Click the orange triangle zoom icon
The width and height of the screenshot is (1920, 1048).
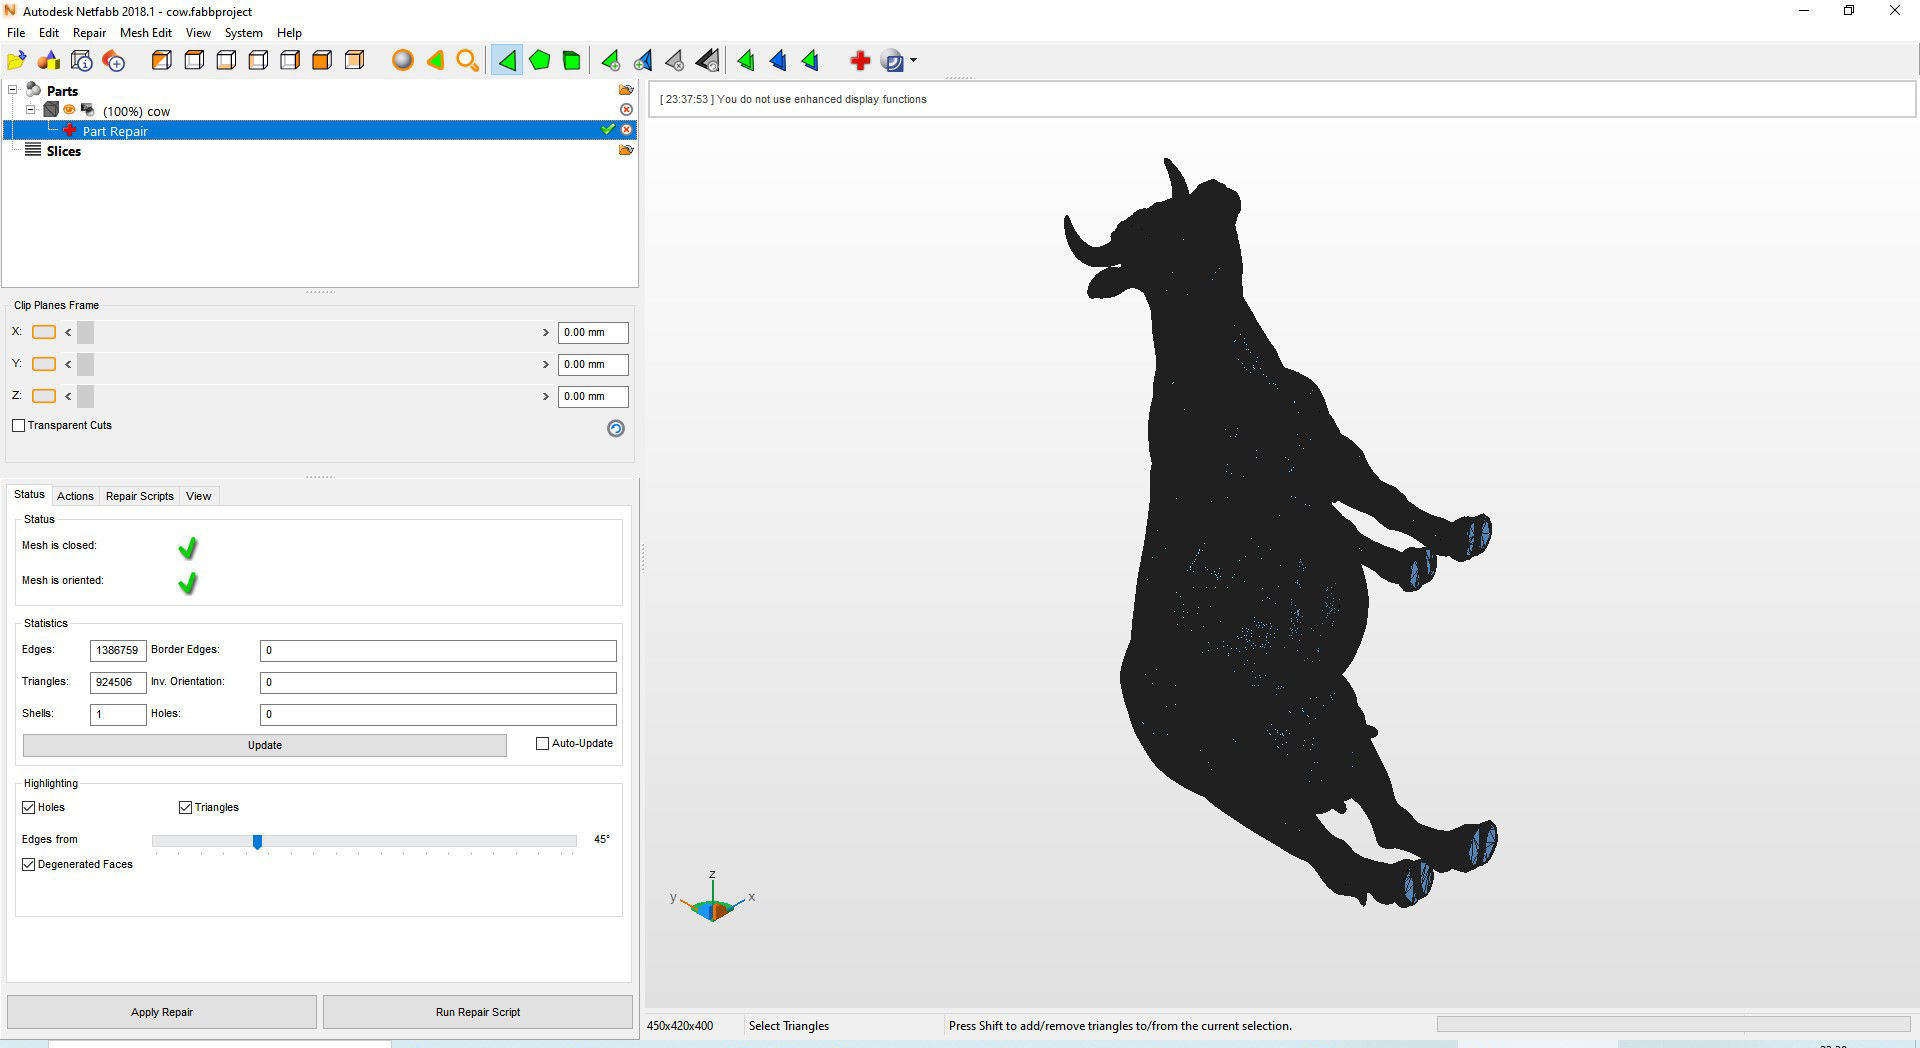[435, 61]
